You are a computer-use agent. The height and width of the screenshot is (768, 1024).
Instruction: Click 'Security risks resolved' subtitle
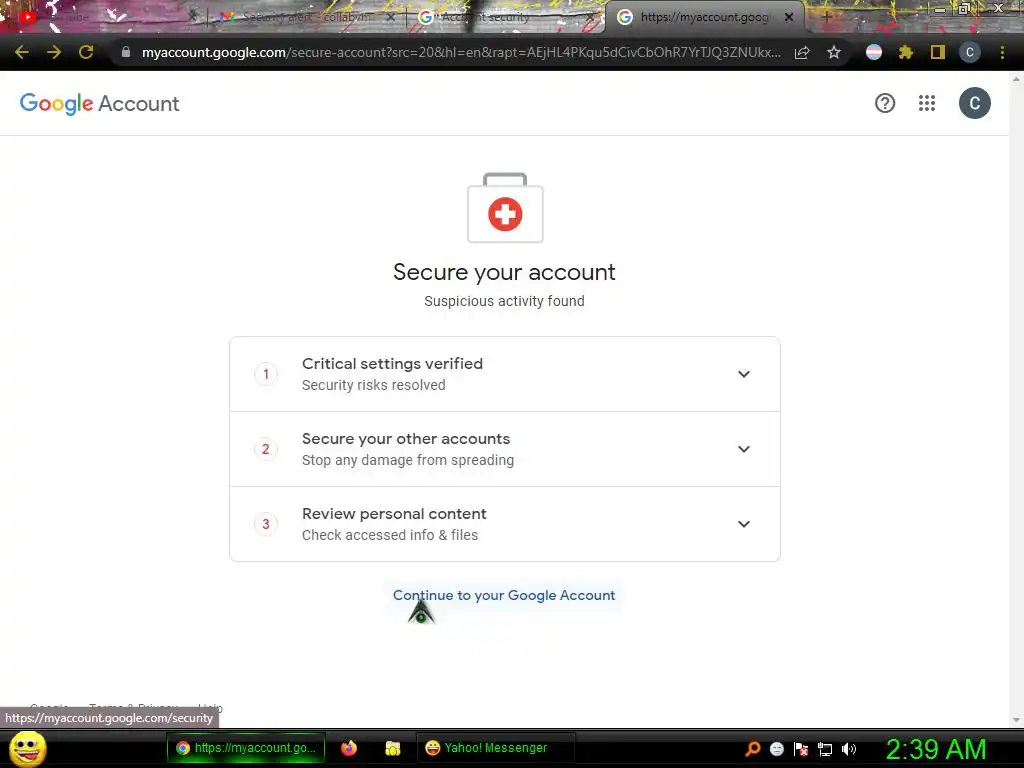pos(374,385)
